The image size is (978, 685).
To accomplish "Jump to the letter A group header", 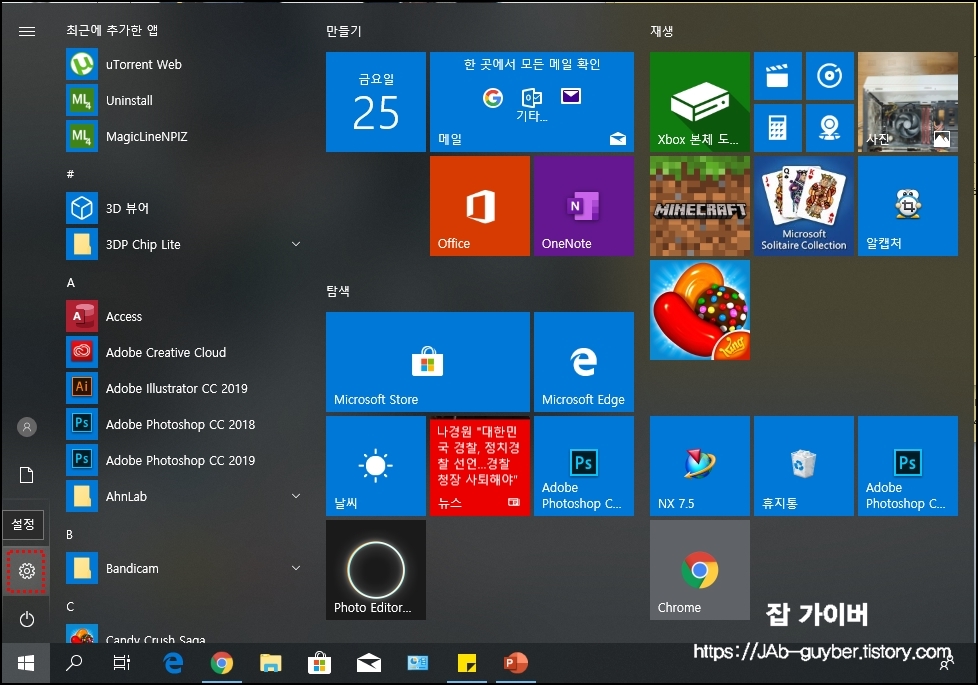I will click(x=71, y=283).
